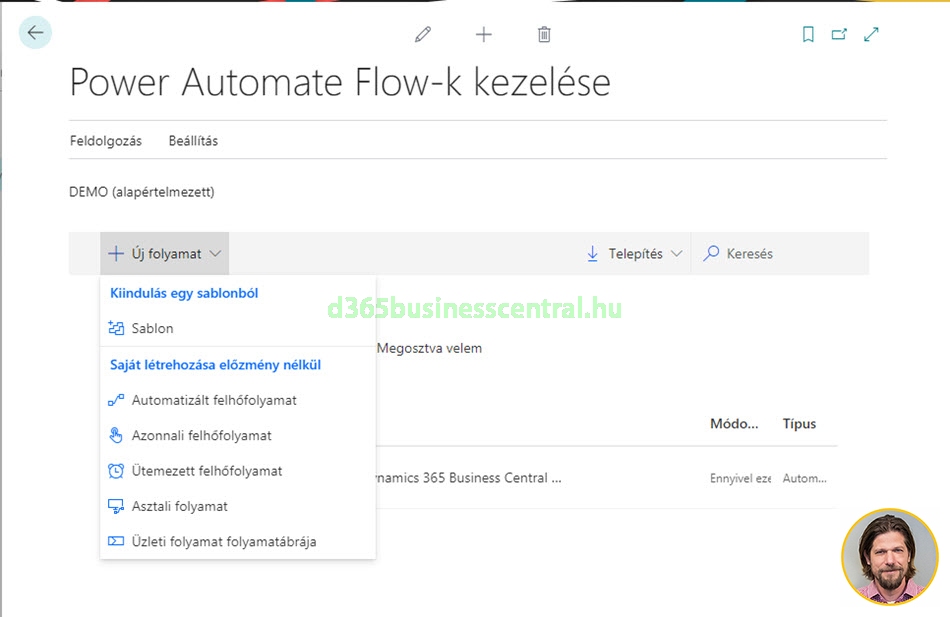The height and width of the screenshot is (617, 950).
Task: Click the expand fullscreen arrows icon
Action: click(872, 34)
